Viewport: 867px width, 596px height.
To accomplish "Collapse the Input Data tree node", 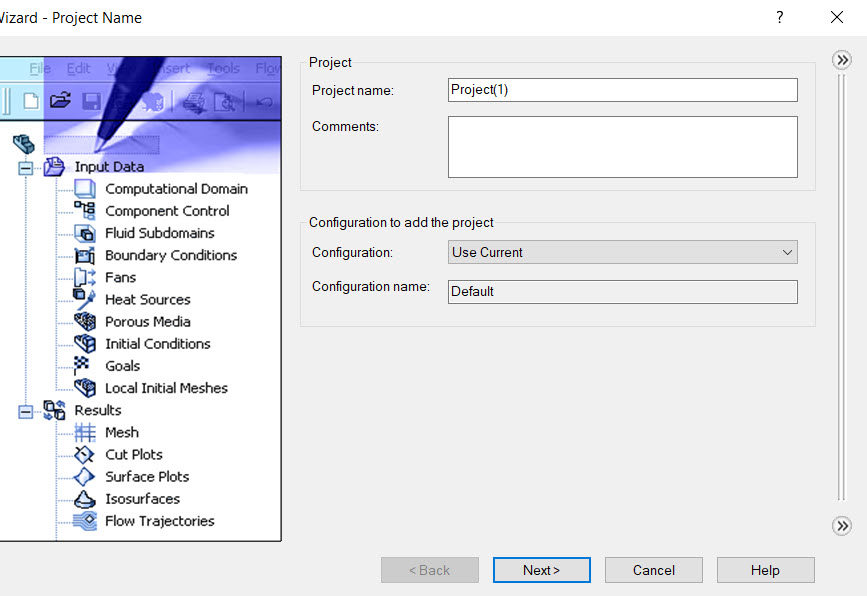I will click(25, 168).
